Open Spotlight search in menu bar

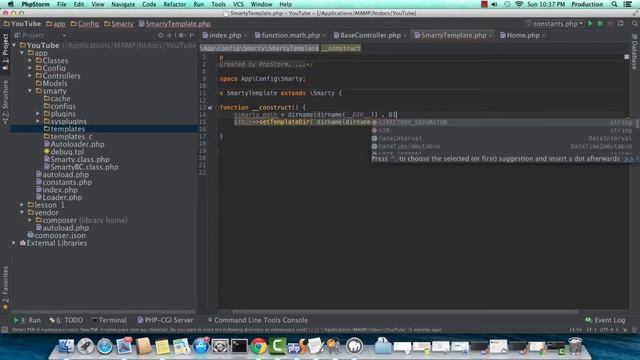click(614, 4)
